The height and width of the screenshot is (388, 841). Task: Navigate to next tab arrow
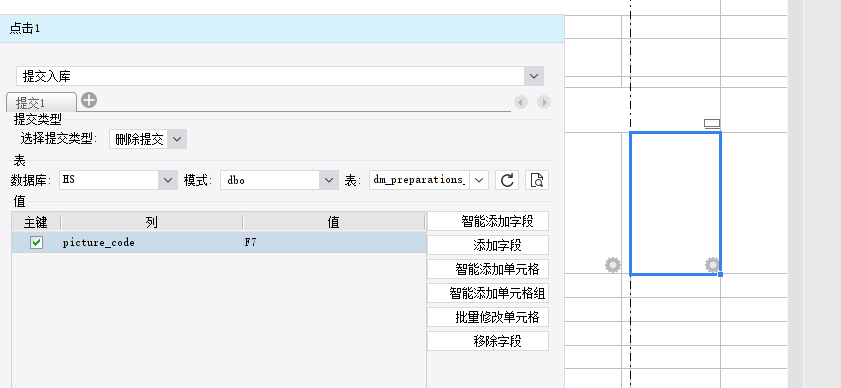click(x=544, y=102)
